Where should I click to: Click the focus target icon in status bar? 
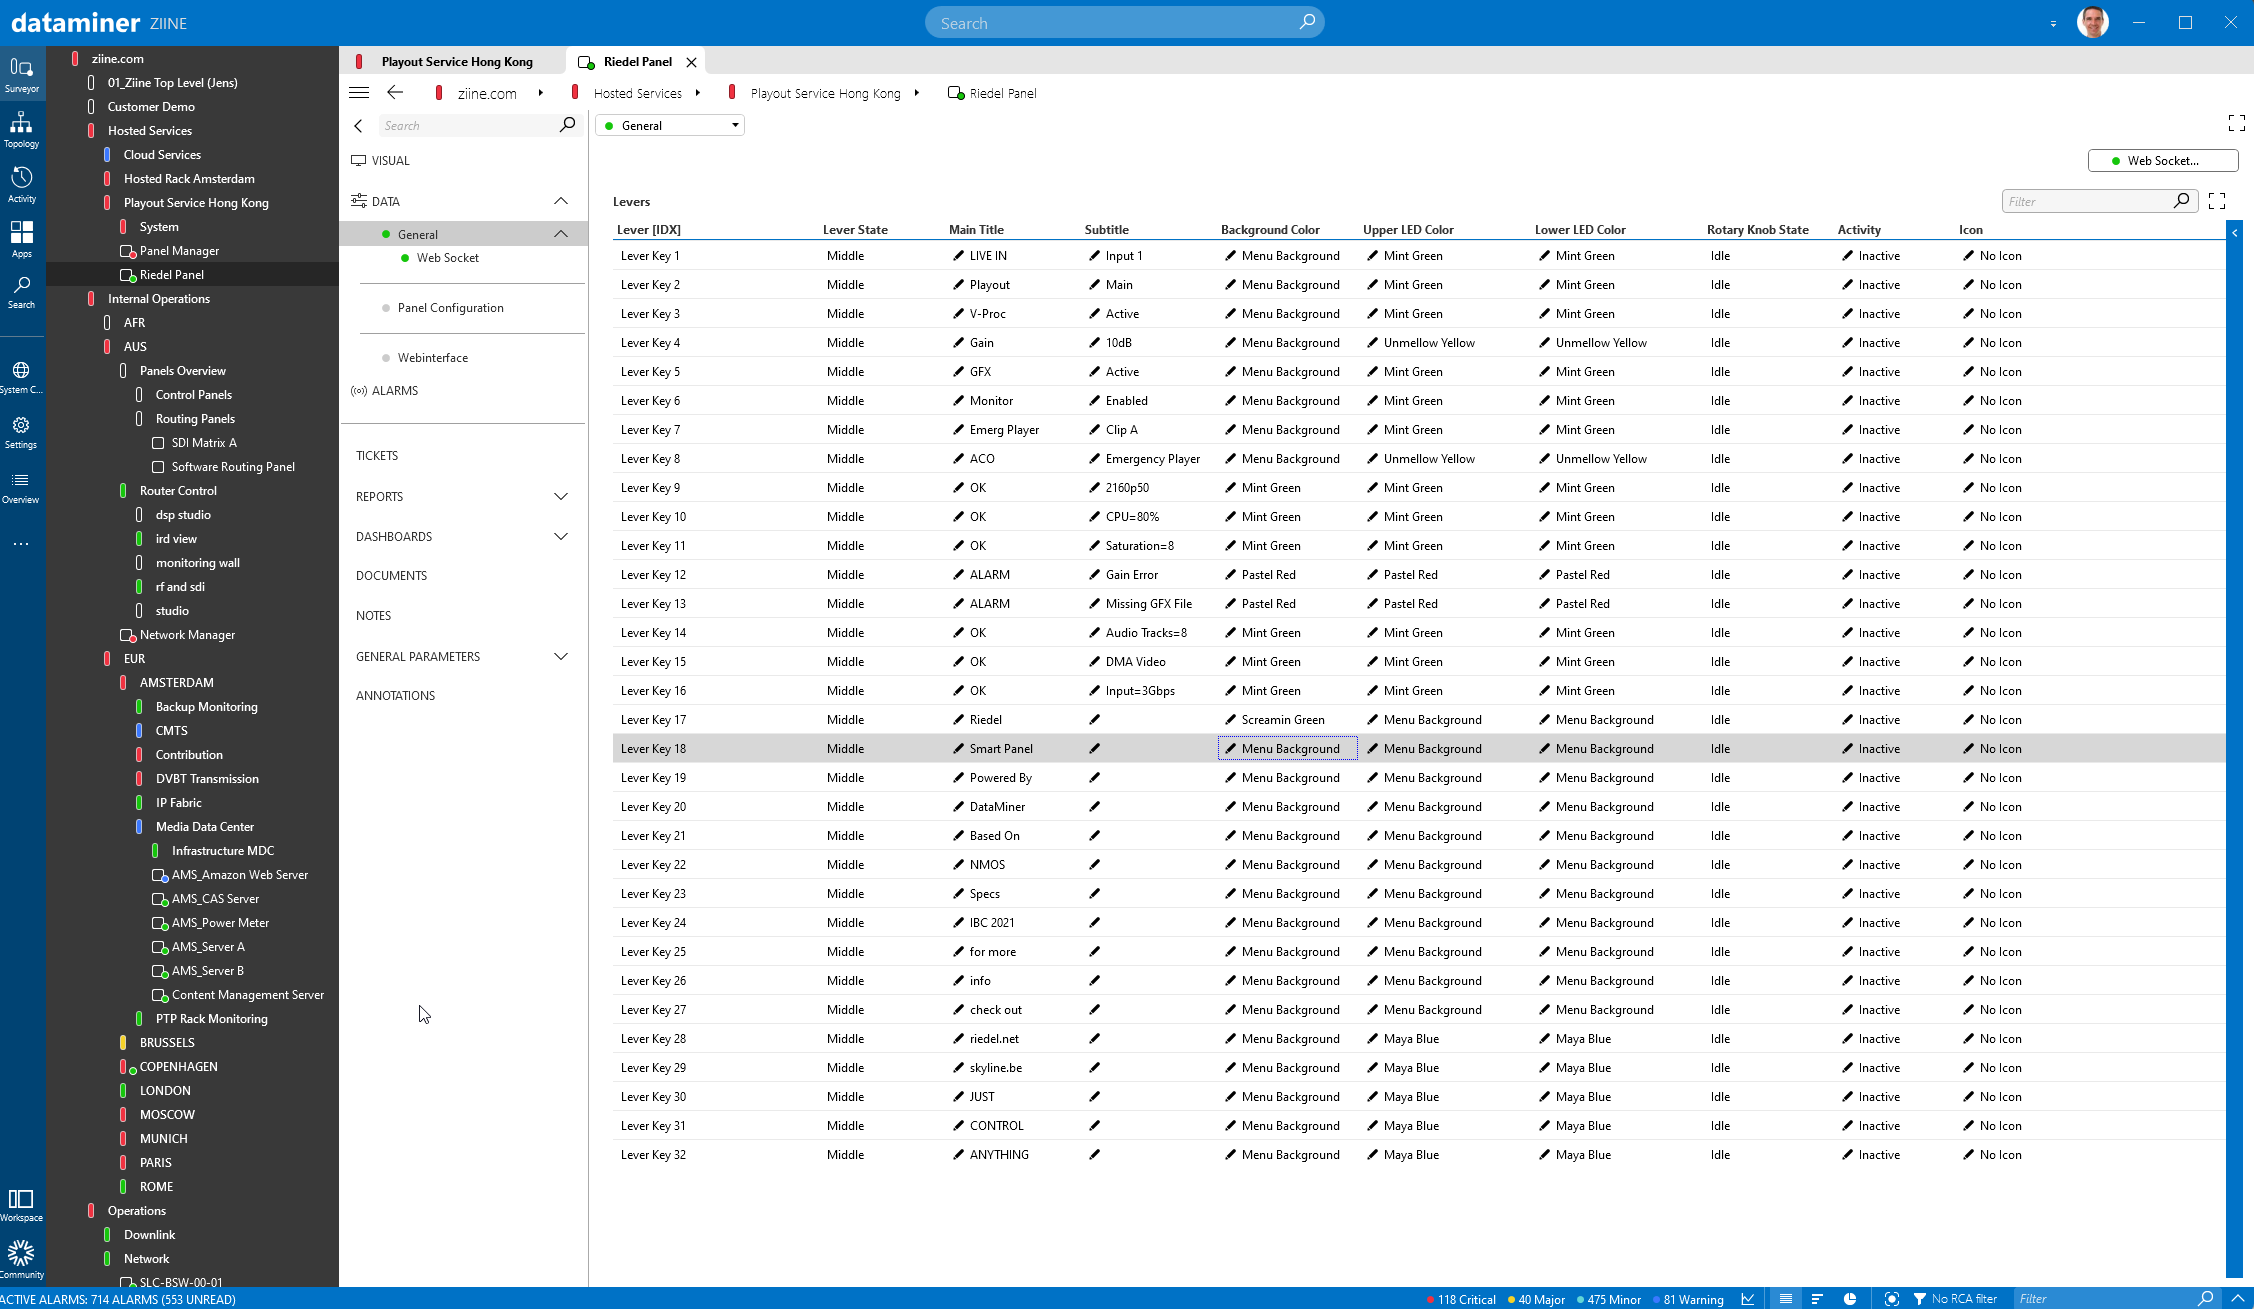pyautogui.click(x=1891, y=1299)
